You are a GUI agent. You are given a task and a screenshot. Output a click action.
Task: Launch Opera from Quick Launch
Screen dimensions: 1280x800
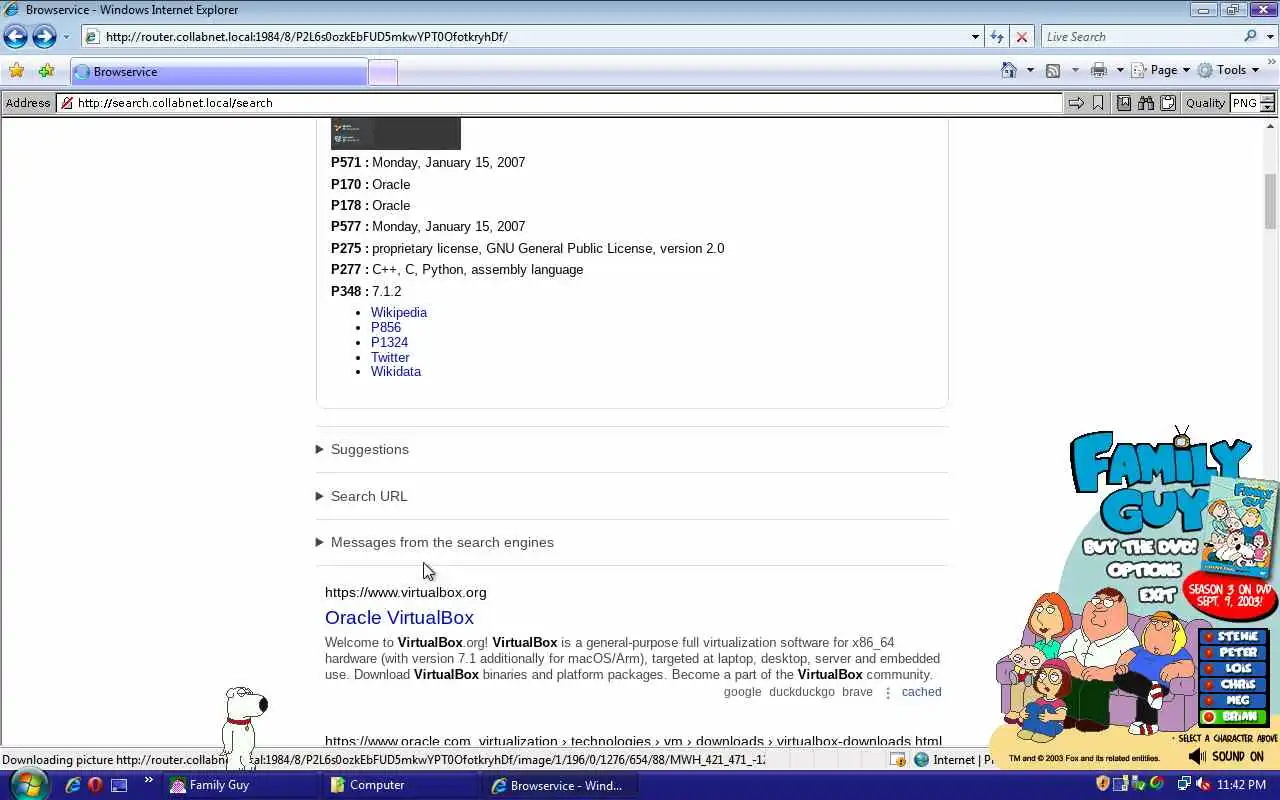[x=96, y=785]
